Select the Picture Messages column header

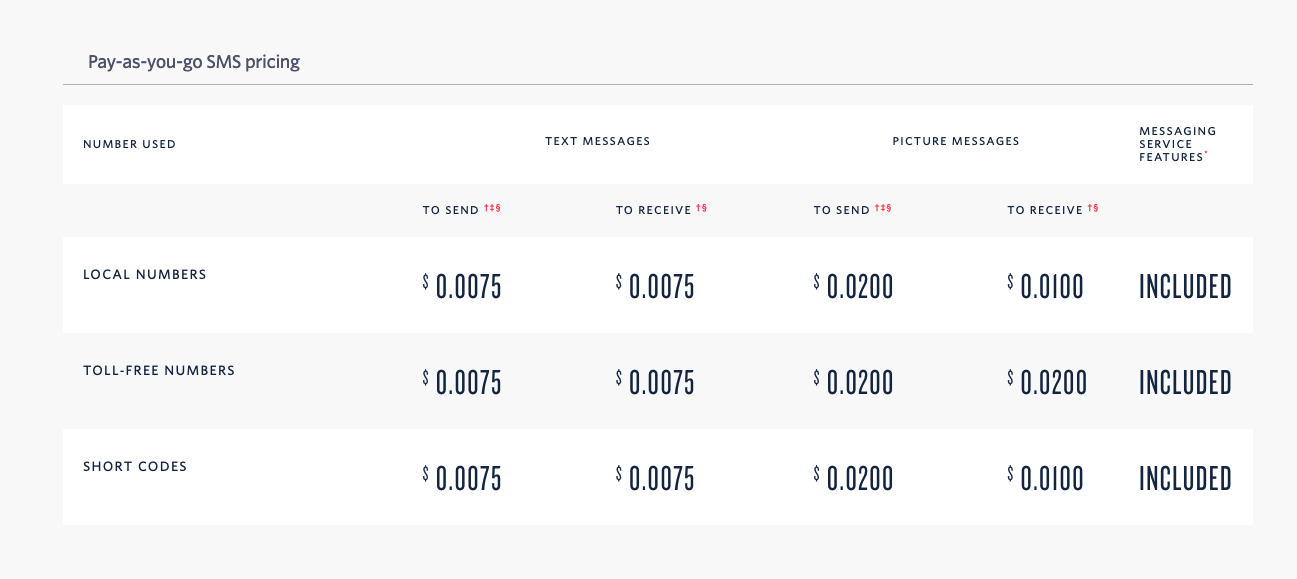pos(956,141)
